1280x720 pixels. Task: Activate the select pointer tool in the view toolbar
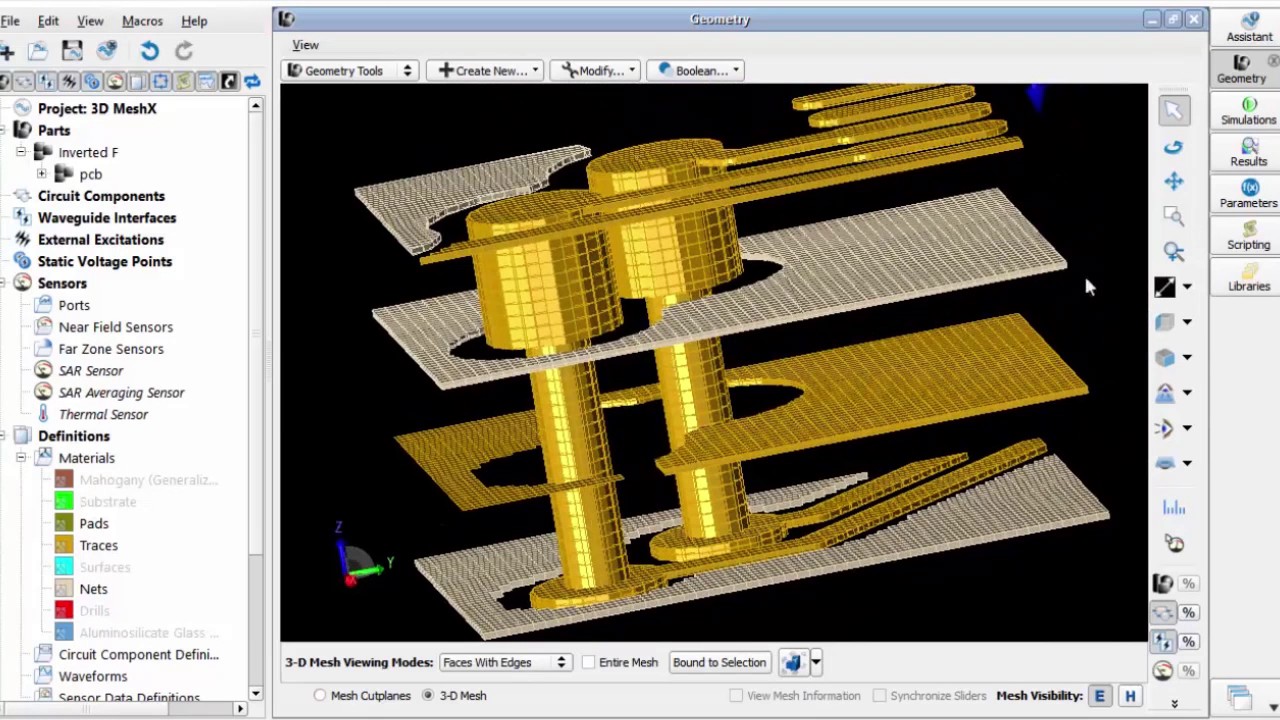pos(1174,111)
